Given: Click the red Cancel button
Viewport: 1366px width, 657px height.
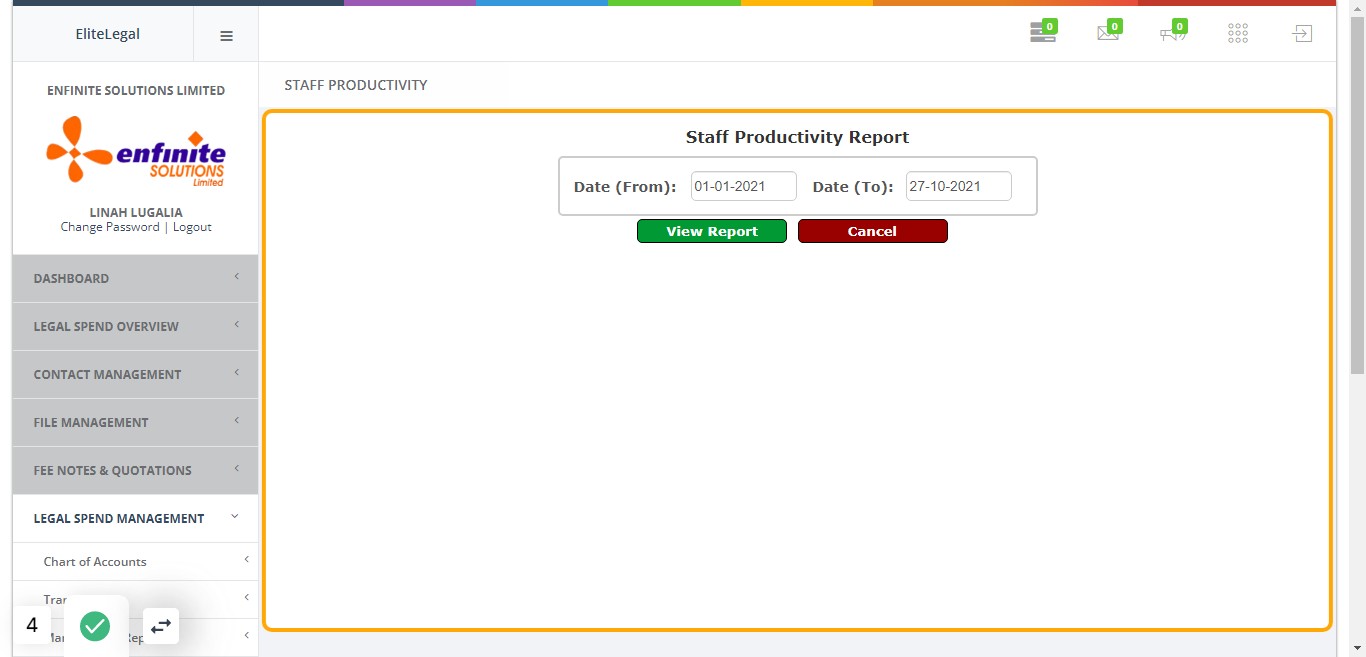Looking at the screenshot, I should [872, 231].
